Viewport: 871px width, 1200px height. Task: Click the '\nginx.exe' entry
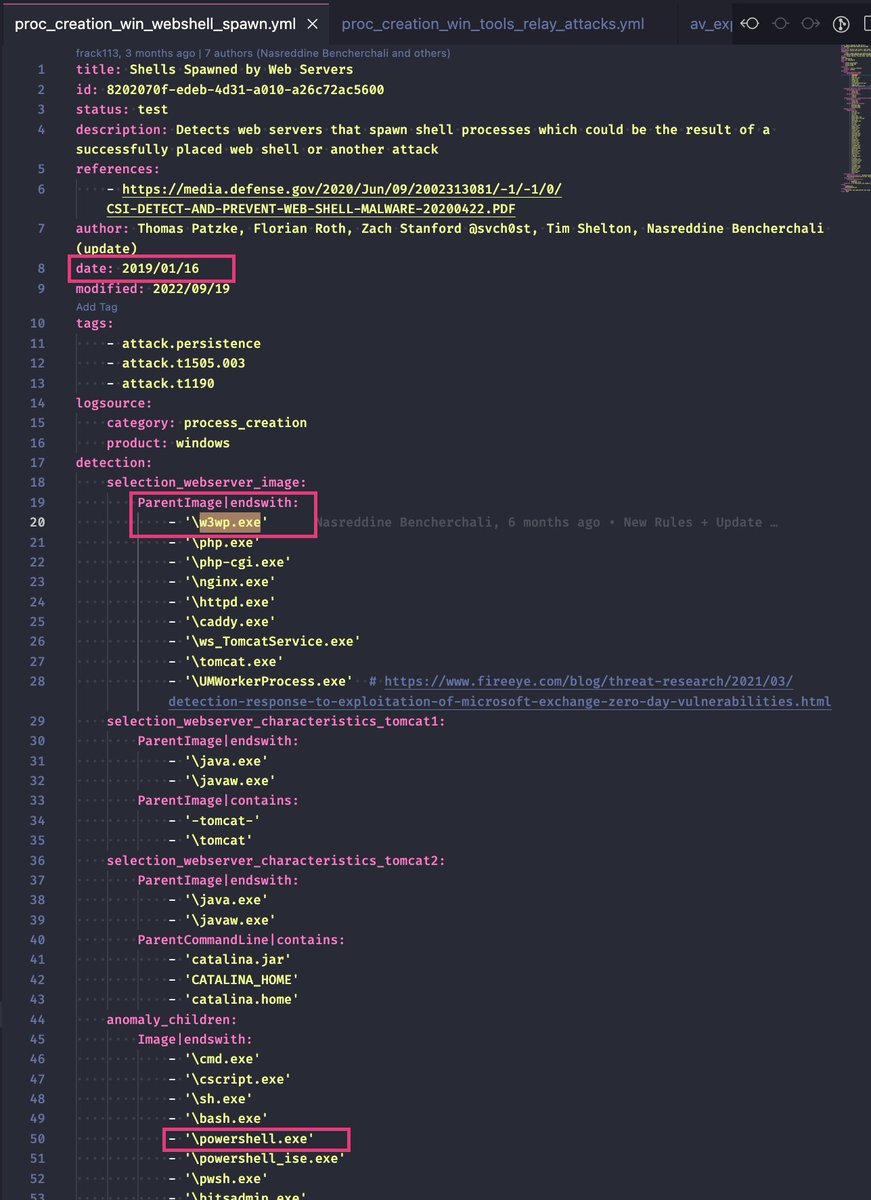coord(230,582)
